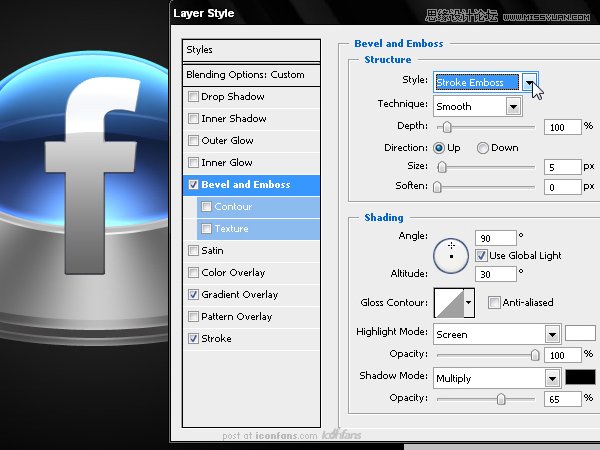Uncheck the Bevel and Emboss checkbox
The height and width of the screenshot is (450, 600).
point(193,185)
